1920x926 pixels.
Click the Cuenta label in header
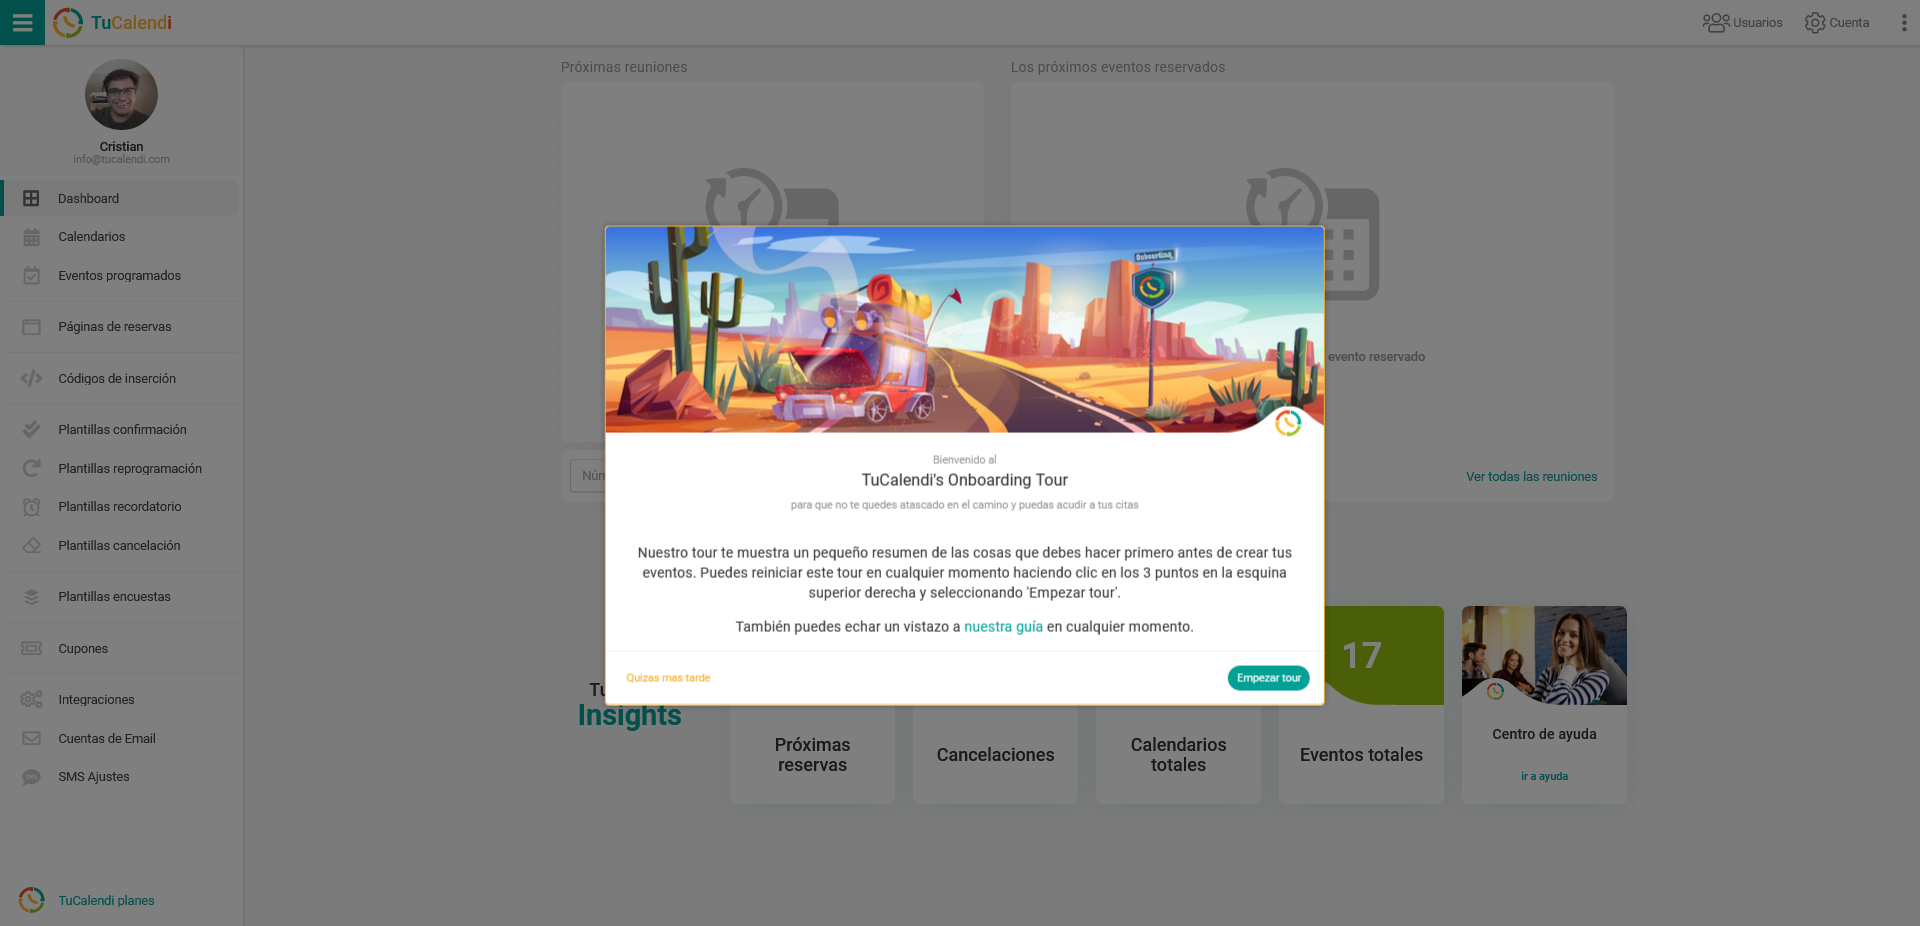pyautogui.click(x=1849, y=23)
